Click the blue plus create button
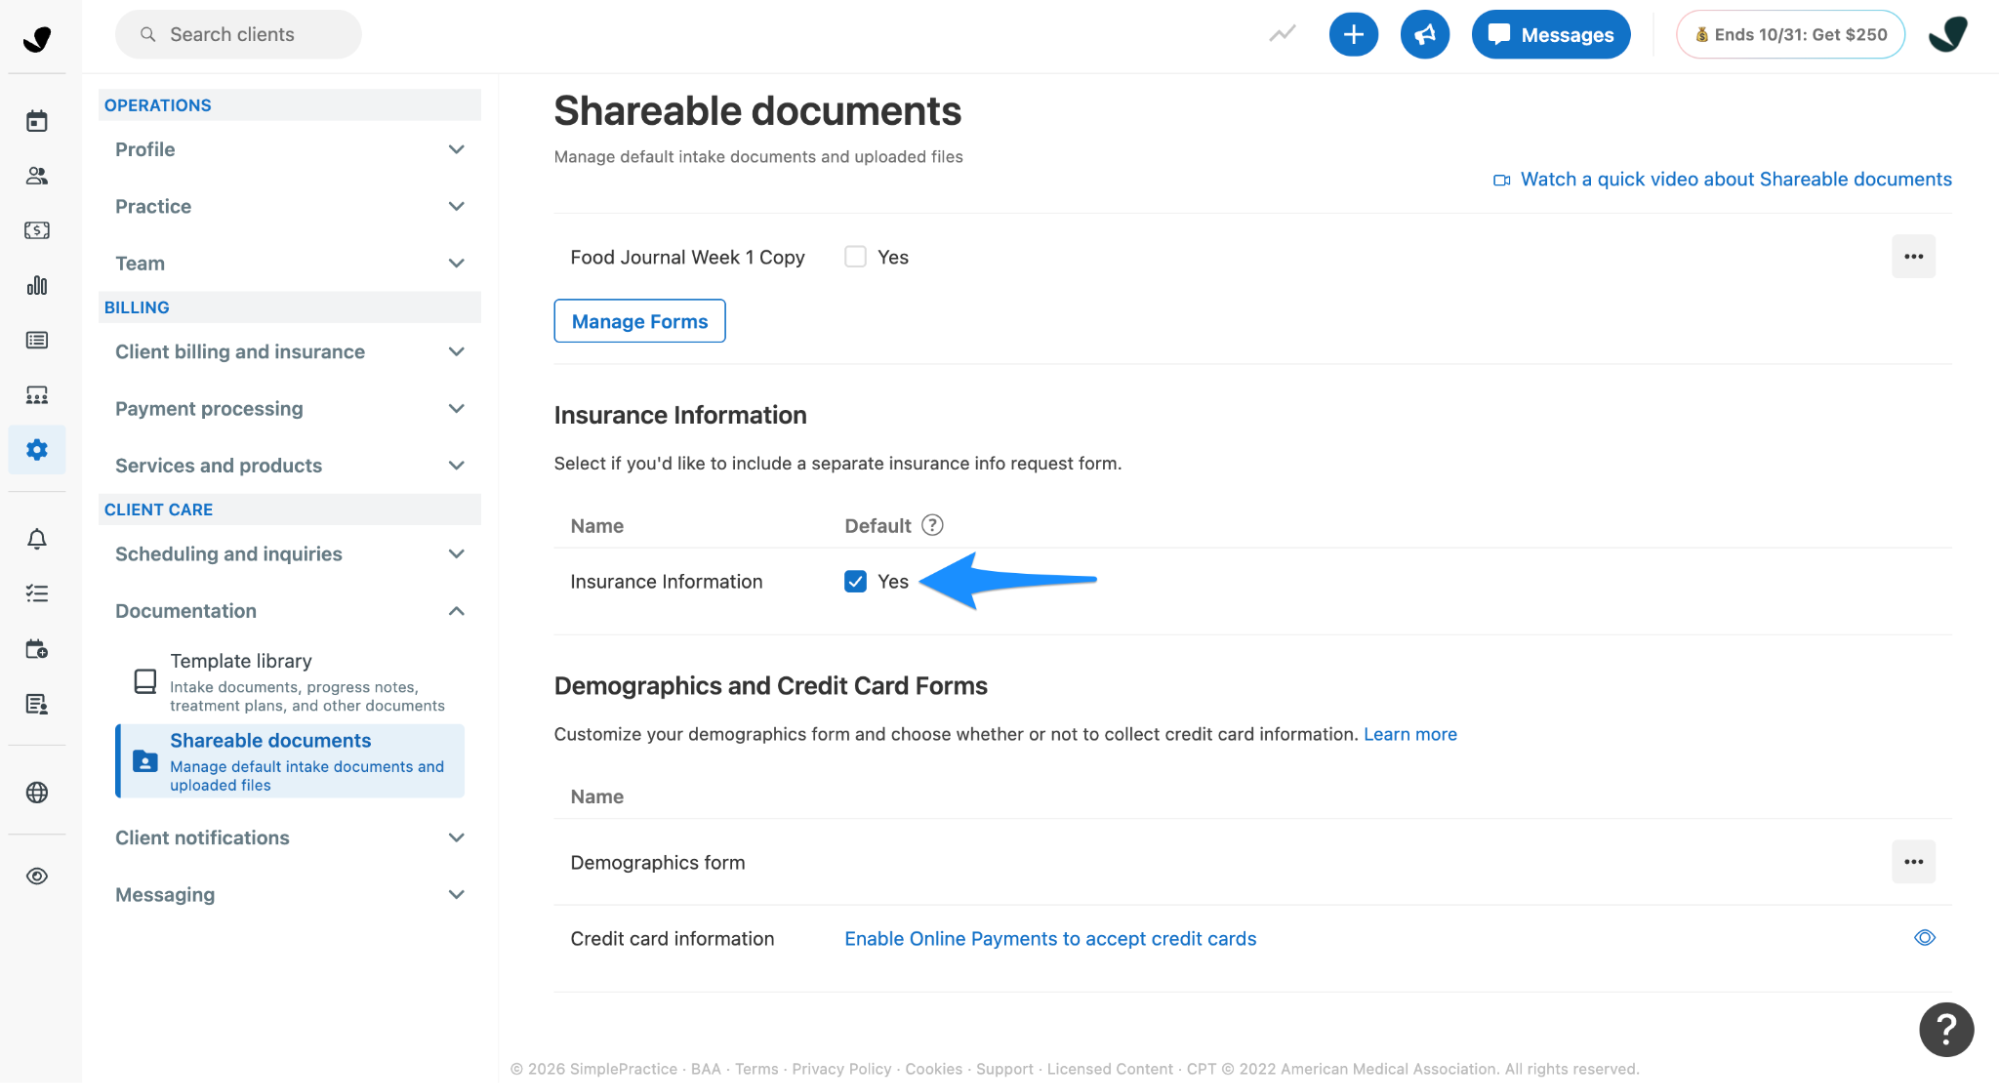Screen dimensions: 1999x1084 (x=1353, y=35)
